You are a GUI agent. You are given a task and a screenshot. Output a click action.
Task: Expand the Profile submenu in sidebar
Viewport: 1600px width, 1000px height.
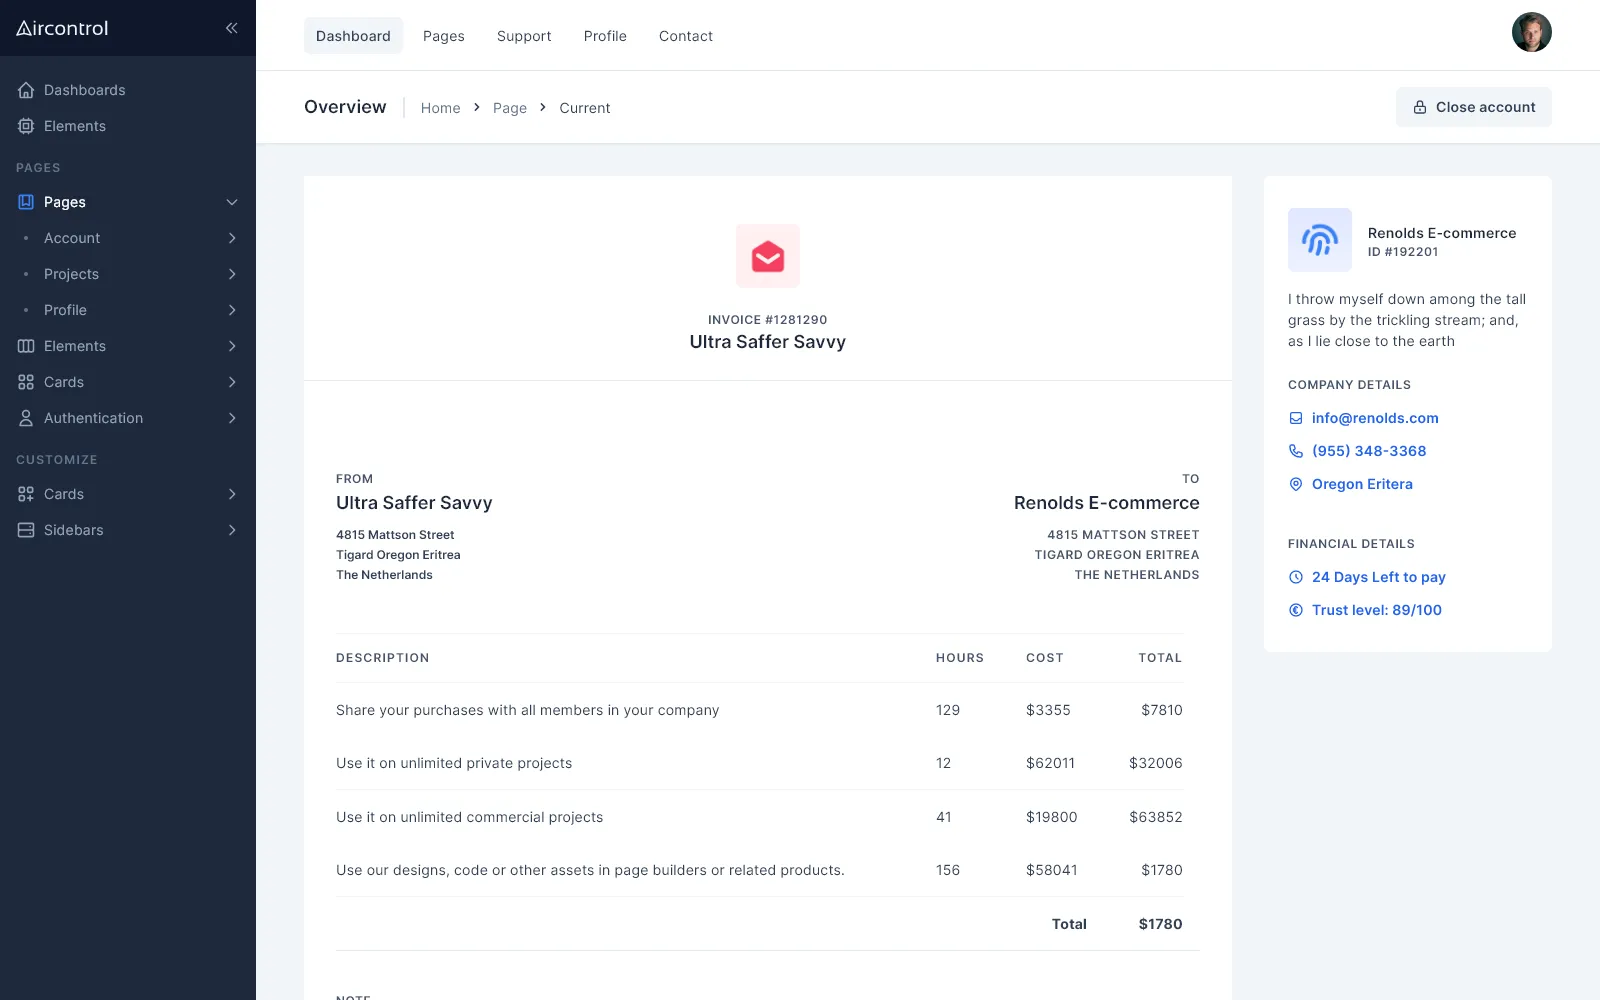point(232,310)
